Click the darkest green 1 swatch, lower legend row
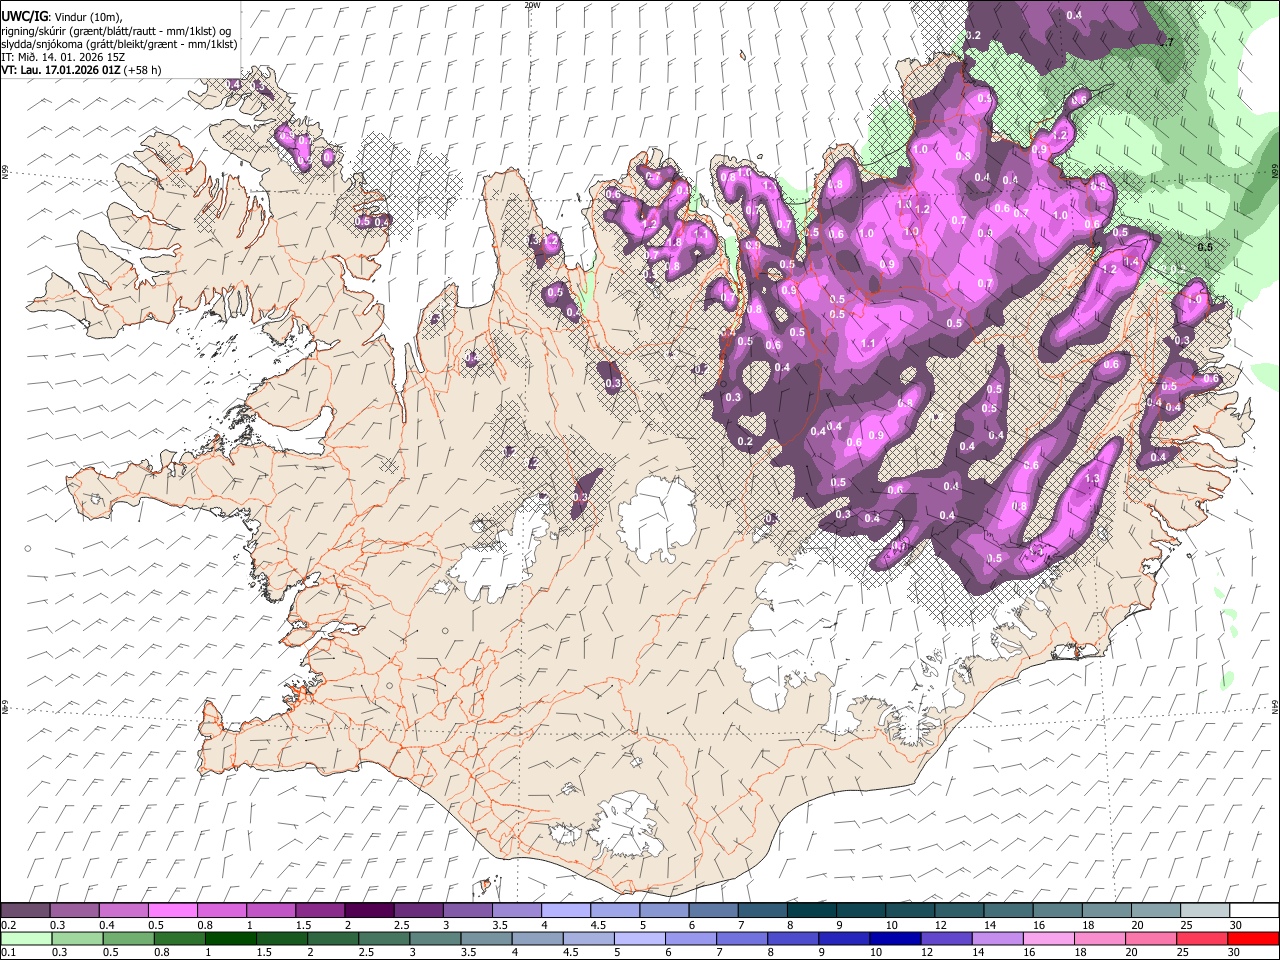This screenshot has height=960, width=1280. point(230,939)
